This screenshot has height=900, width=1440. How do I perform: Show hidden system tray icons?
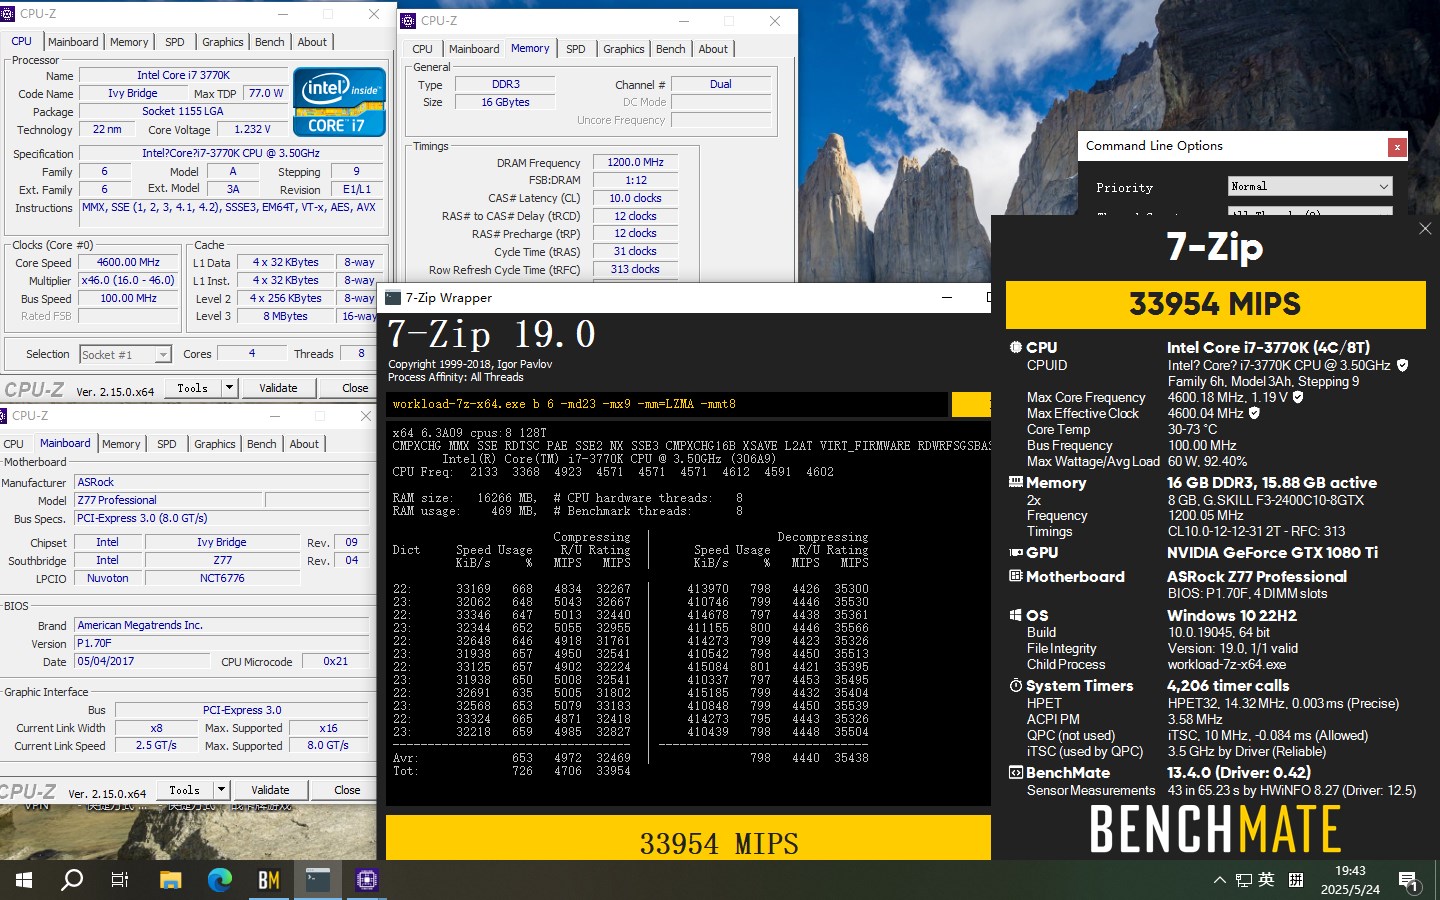click(1219, 880)
